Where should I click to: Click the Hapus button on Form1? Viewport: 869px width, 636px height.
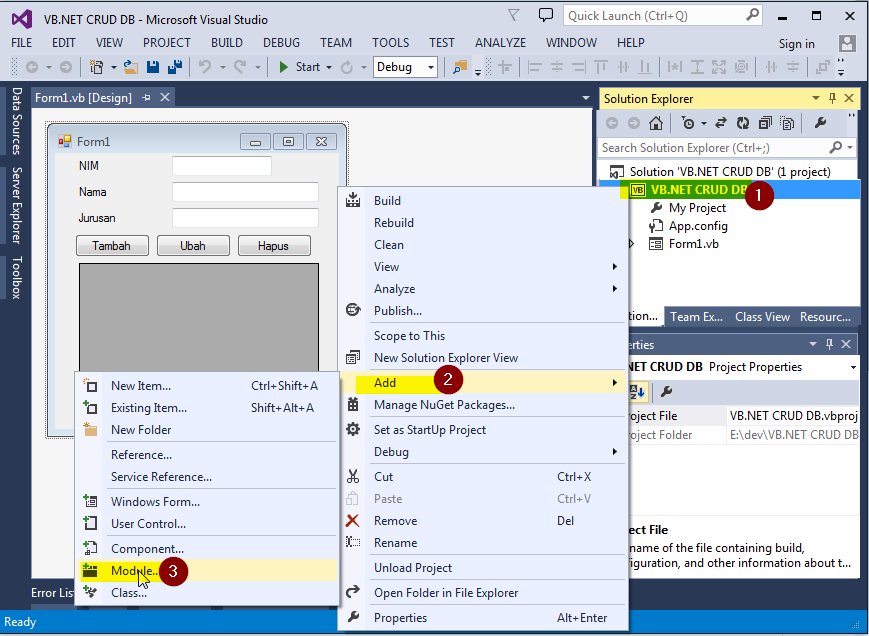(274, 246)
